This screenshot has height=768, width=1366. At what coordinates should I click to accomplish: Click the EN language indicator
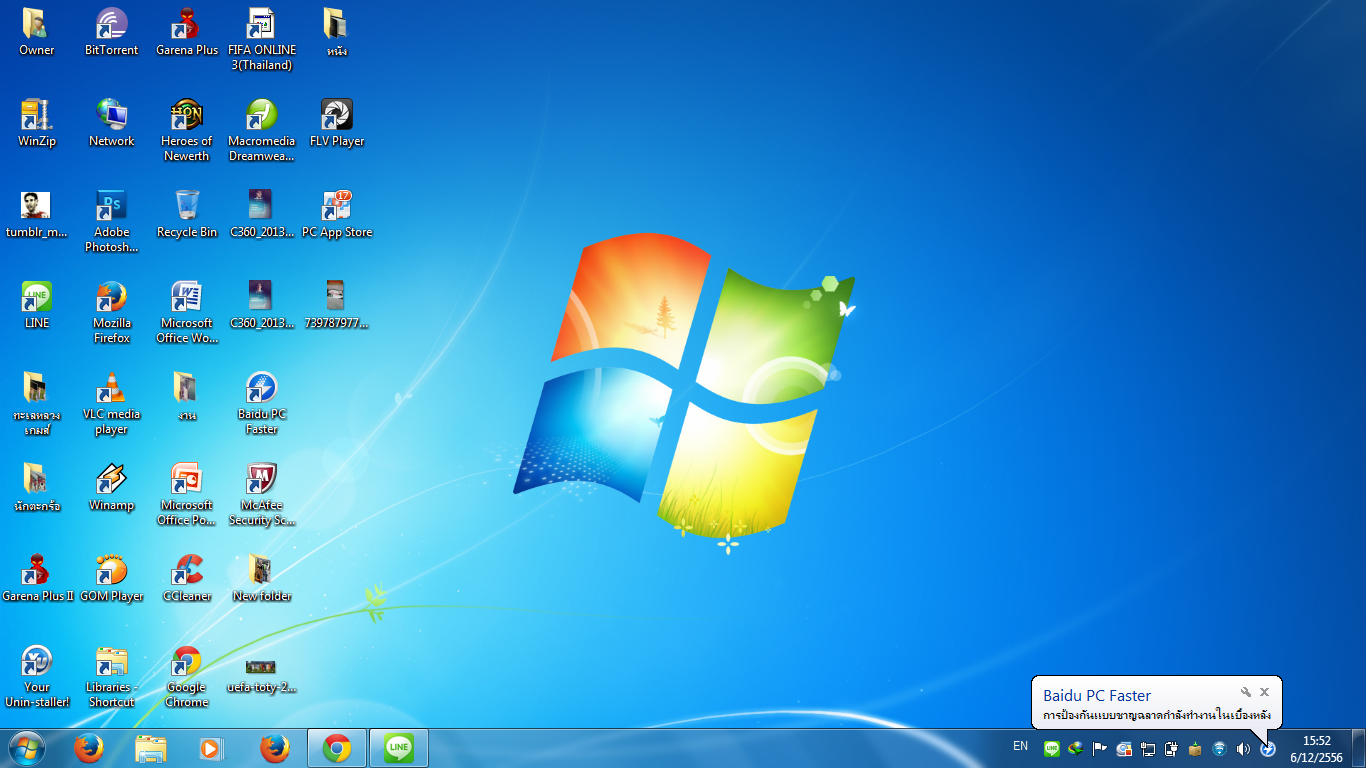[x=1020, y=746]
